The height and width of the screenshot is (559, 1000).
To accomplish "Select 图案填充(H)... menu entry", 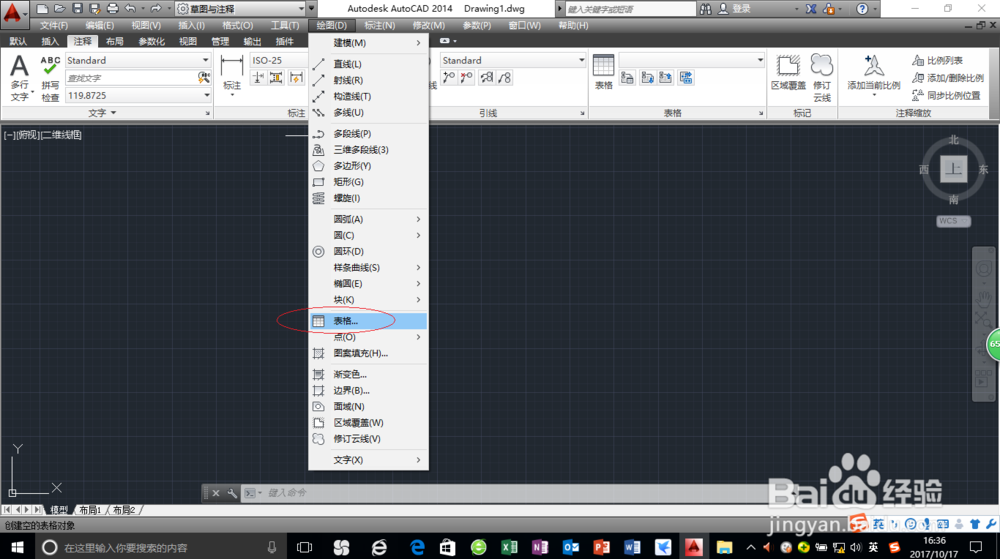I will pyautogui.click(x=368, y=353).
